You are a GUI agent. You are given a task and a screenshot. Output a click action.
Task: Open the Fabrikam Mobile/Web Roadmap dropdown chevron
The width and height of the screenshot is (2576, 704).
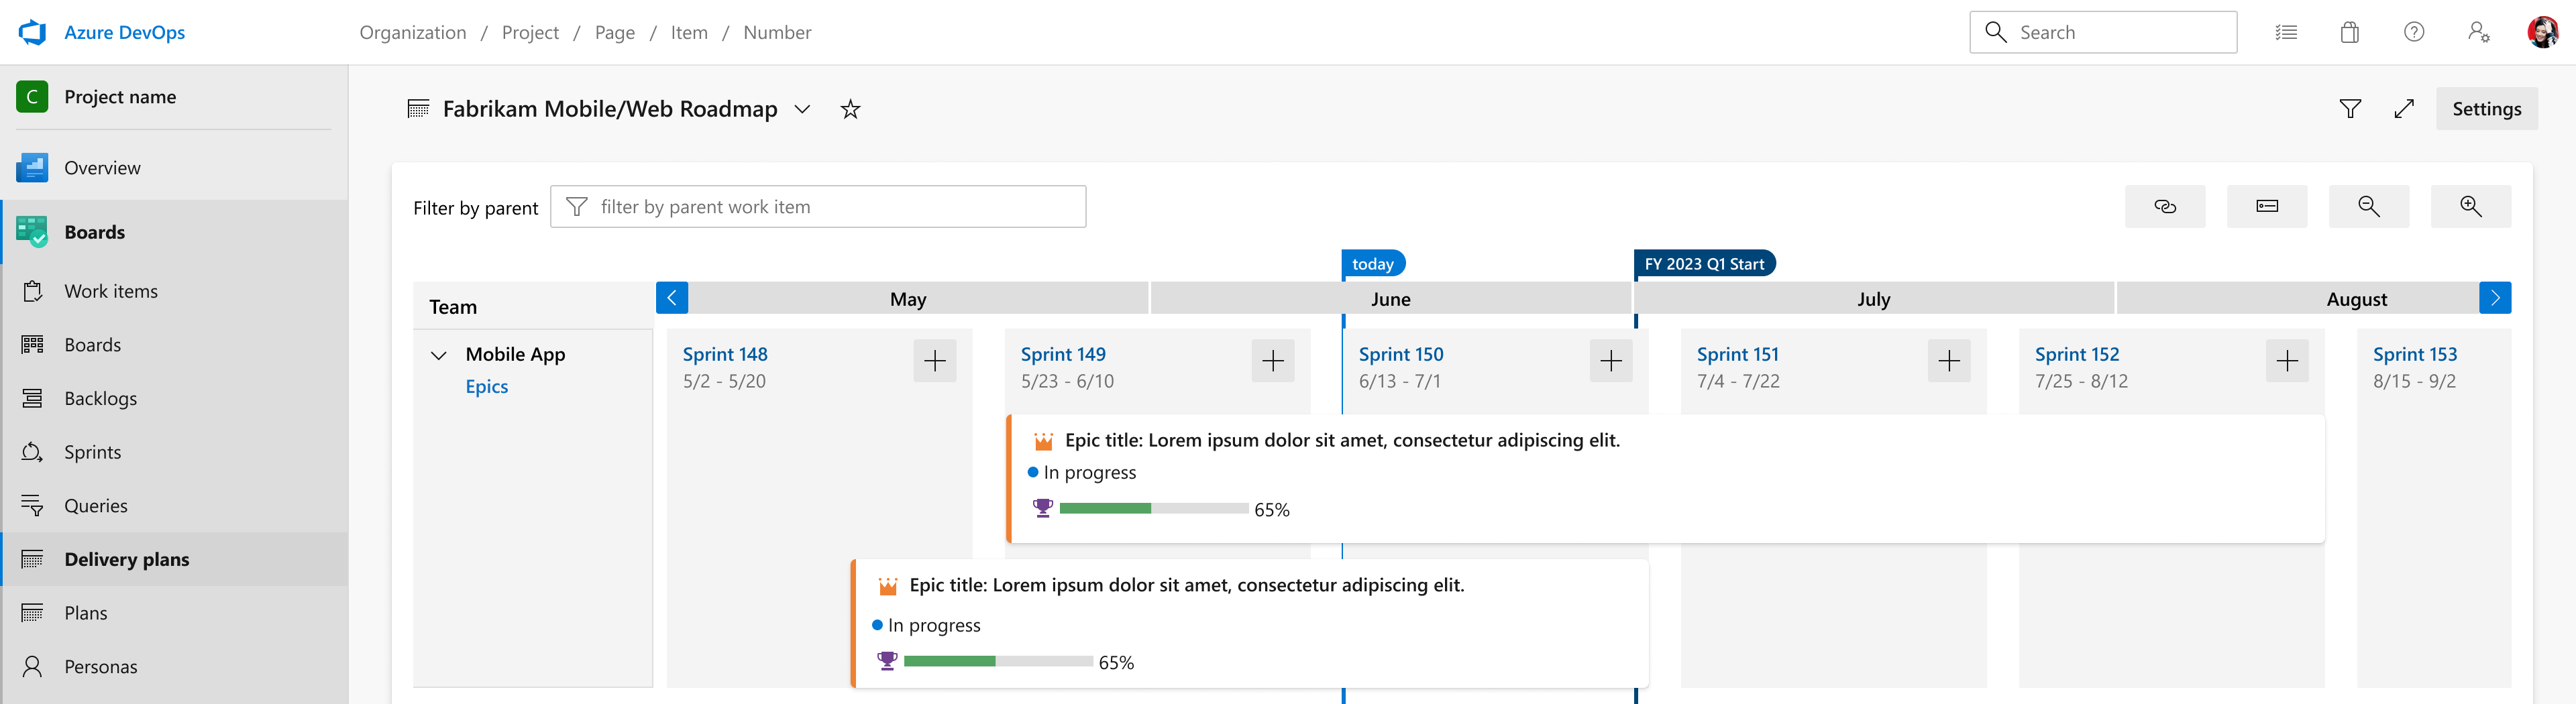[802, 109]
